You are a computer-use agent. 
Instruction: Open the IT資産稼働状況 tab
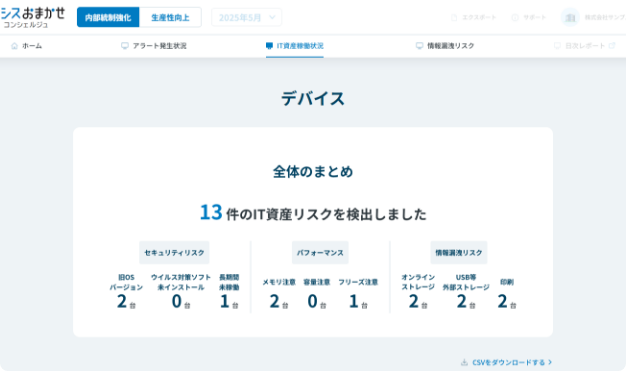(295, 46)
